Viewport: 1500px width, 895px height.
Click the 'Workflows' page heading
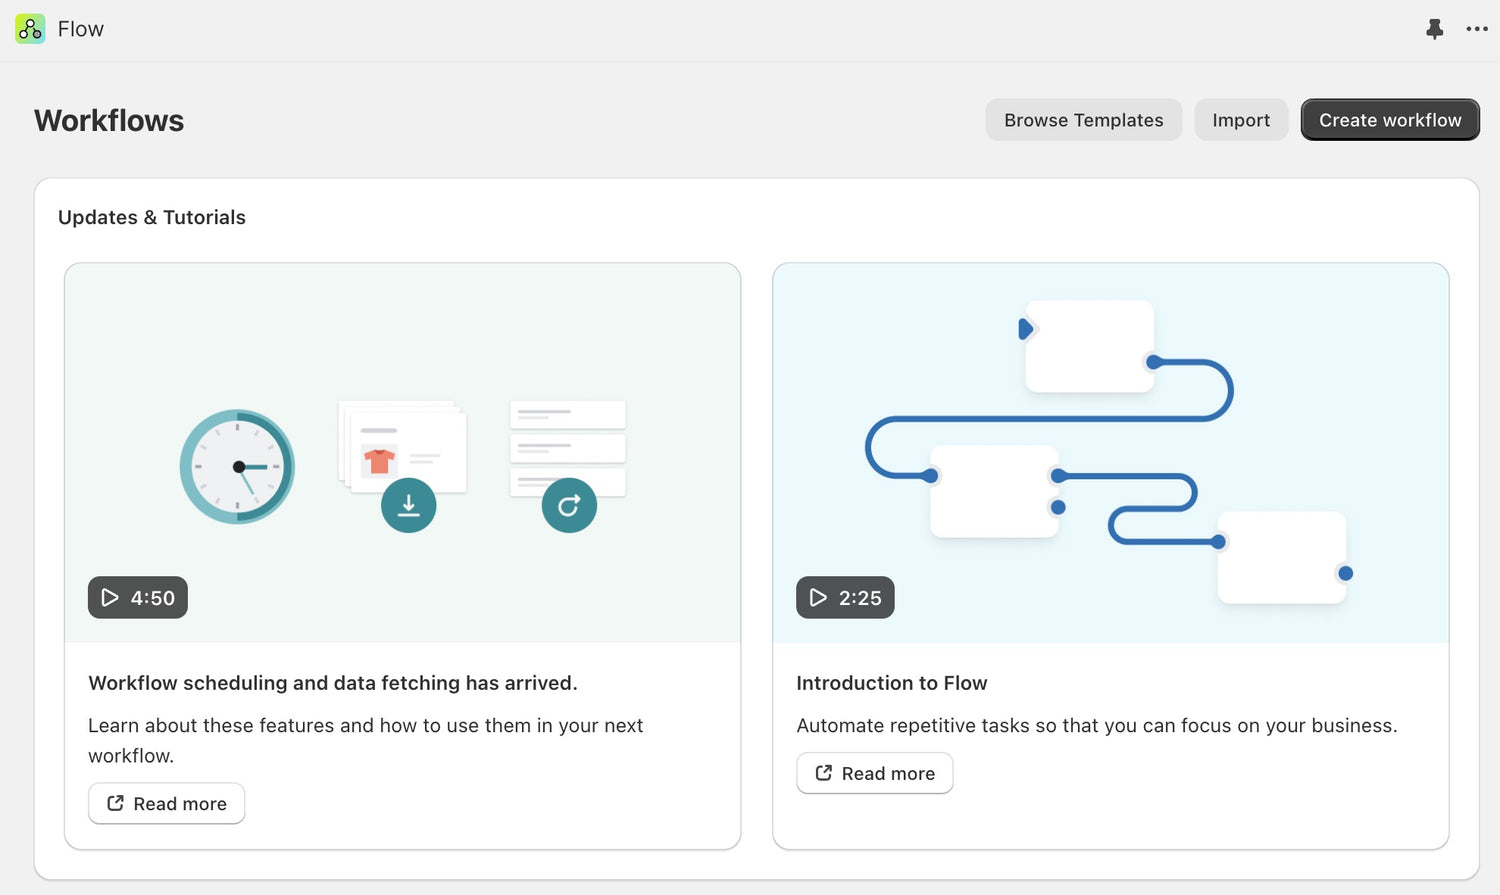point(109,121)
